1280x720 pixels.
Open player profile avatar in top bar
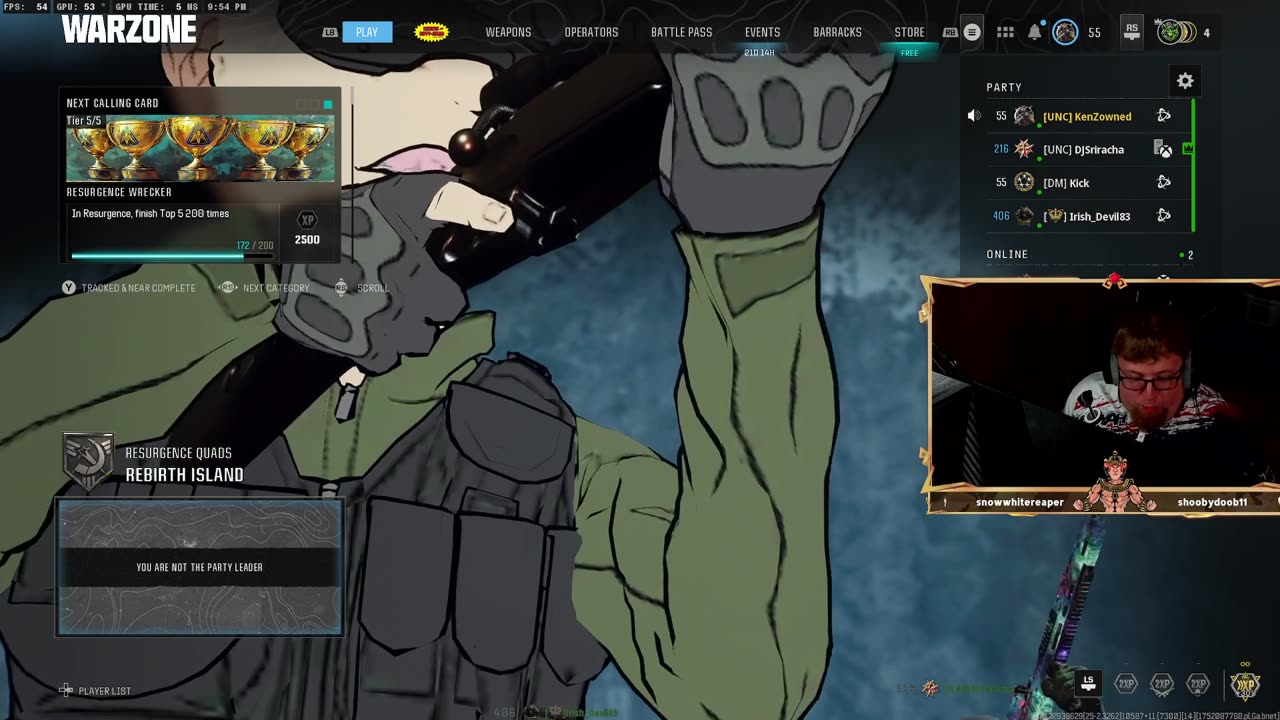[x=1065, y=32]
